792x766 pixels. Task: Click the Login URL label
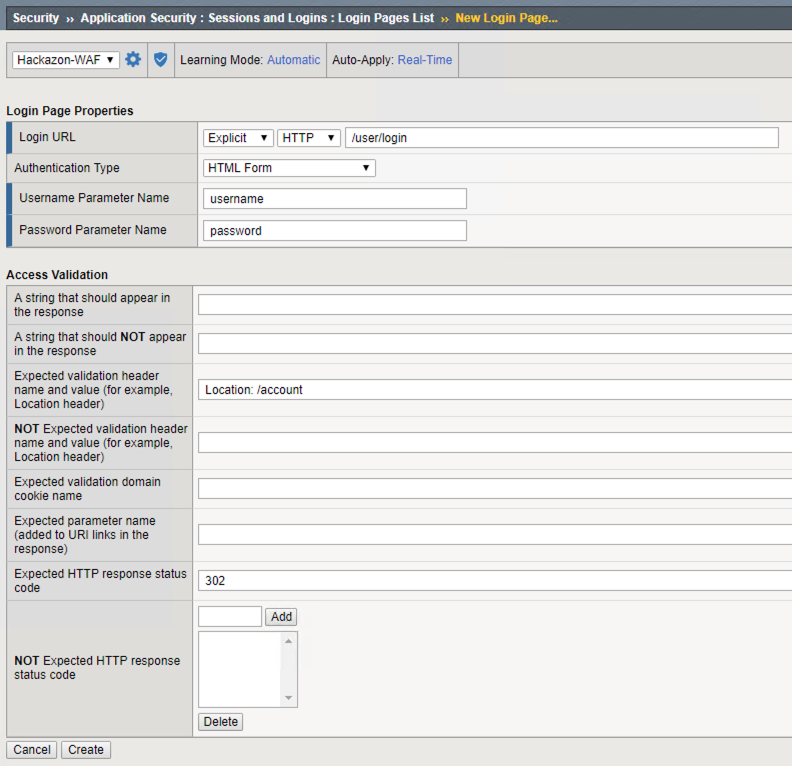47,137
